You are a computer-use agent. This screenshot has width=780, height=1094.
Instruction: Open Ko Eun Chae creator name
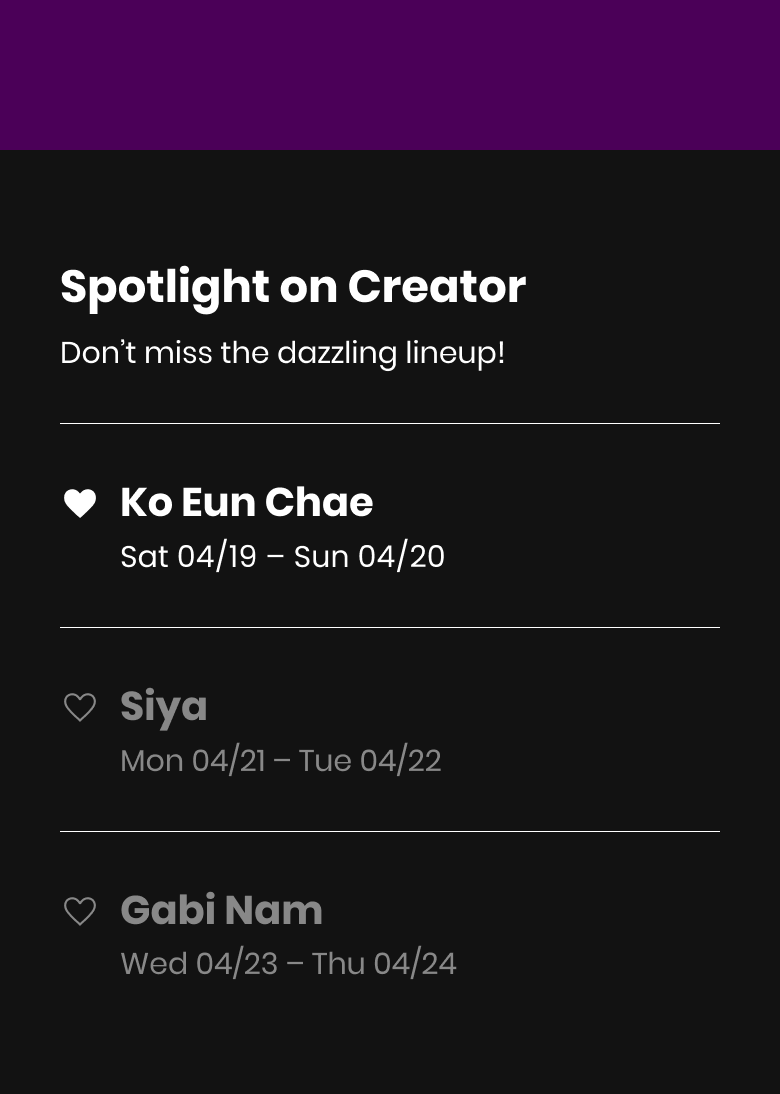(246, 502)
